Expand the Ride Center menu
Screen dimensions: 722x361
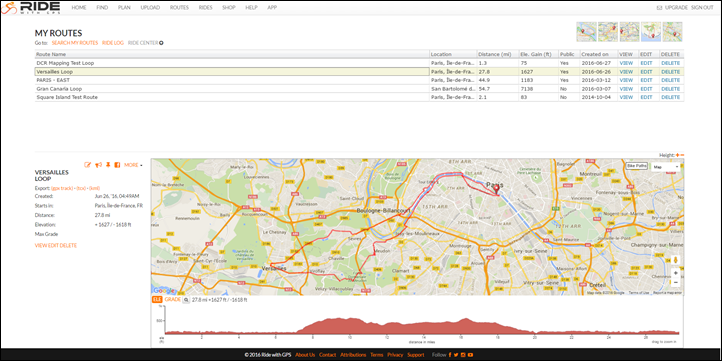pyautogui.click(x=146, y=43)
